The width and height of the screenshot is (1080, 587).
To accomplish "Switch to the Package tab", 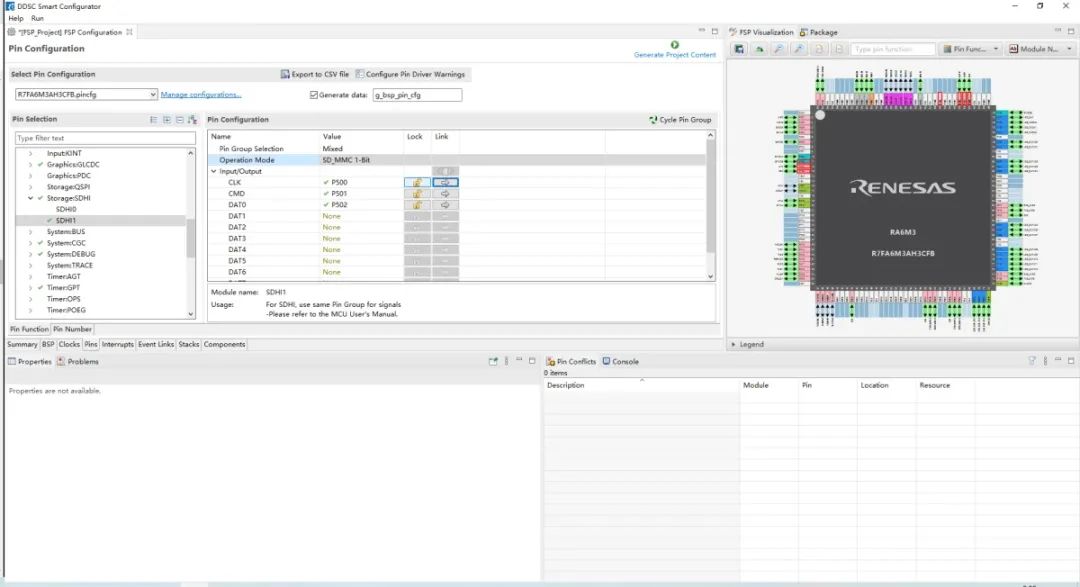I will 818,32.
